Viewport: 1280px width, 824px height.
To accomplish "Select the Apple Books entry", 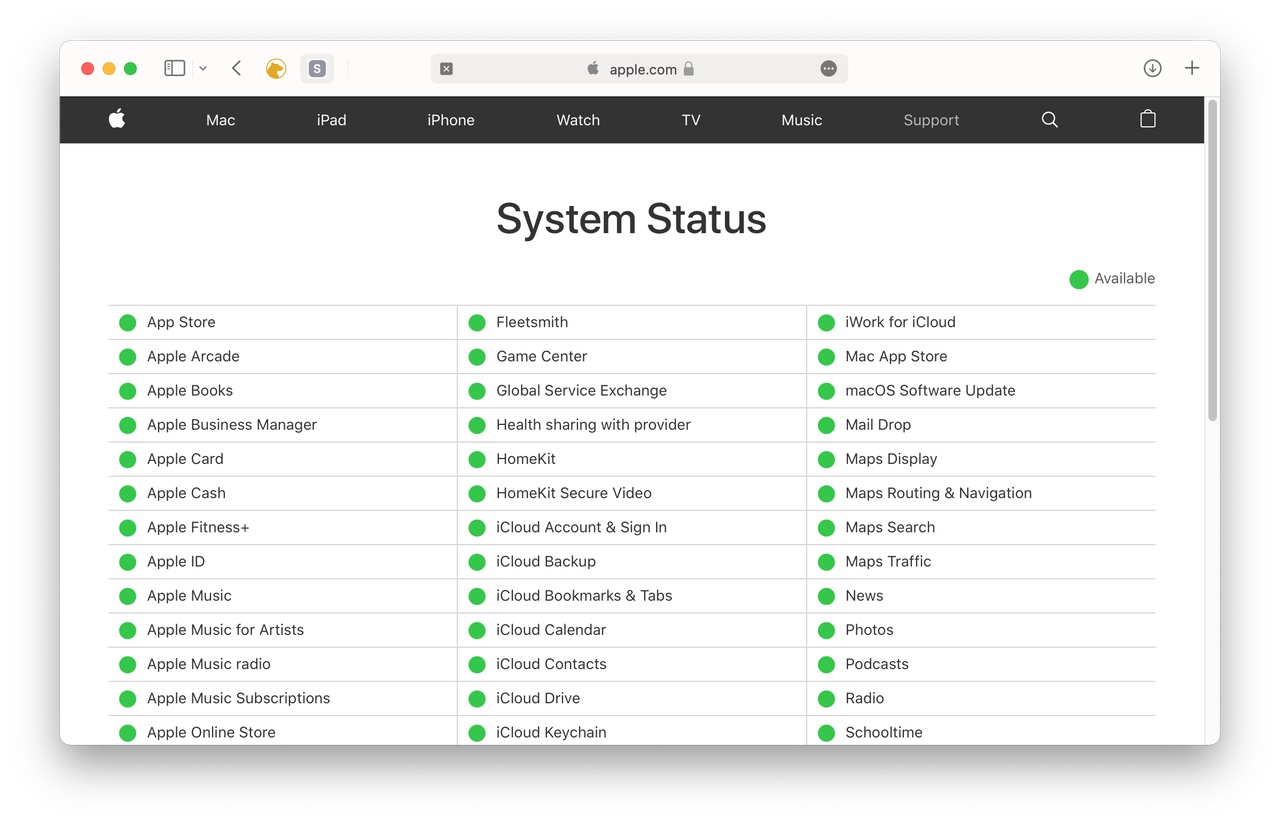I will pos(190,391).
